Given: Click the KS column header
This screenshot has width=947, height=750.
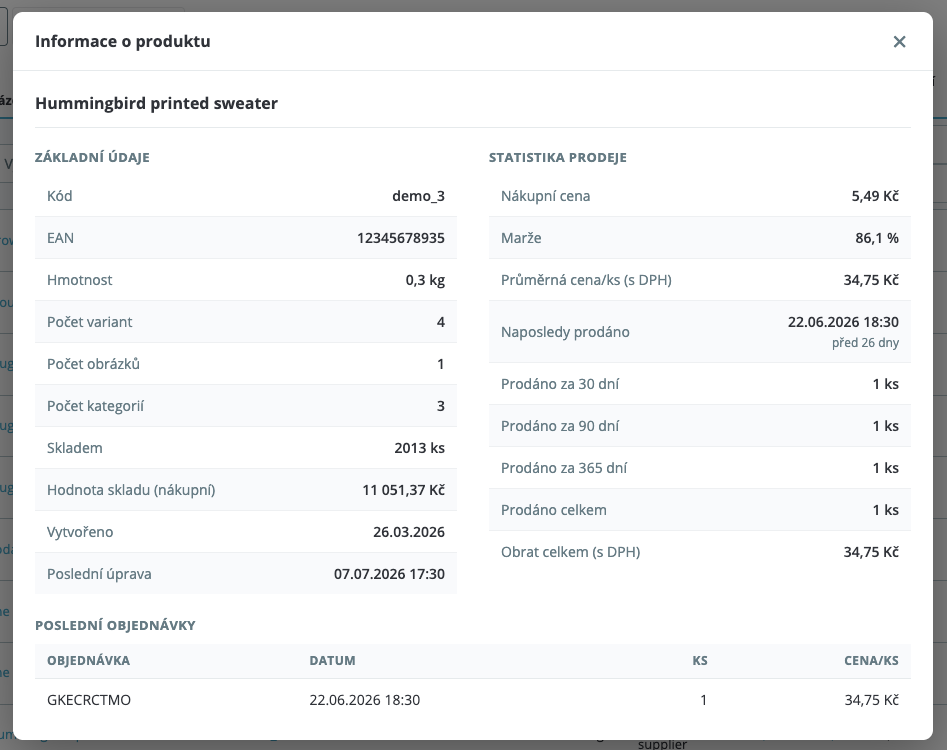Looking at the screenshot, I should click(700, 661).
